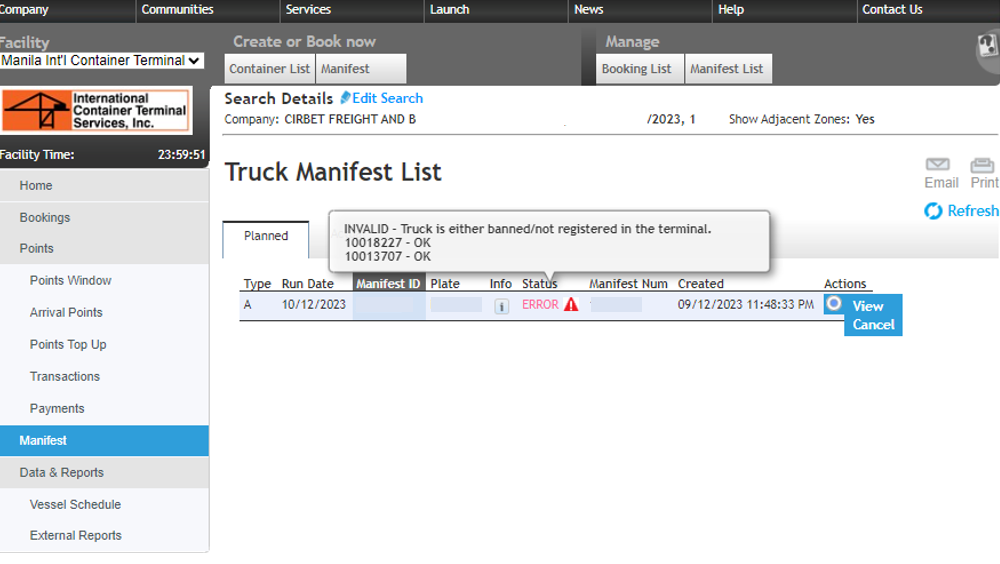Sort by Manifest ID column header
This screenshot has height=564, width=1000.
(x=388, y=284)
